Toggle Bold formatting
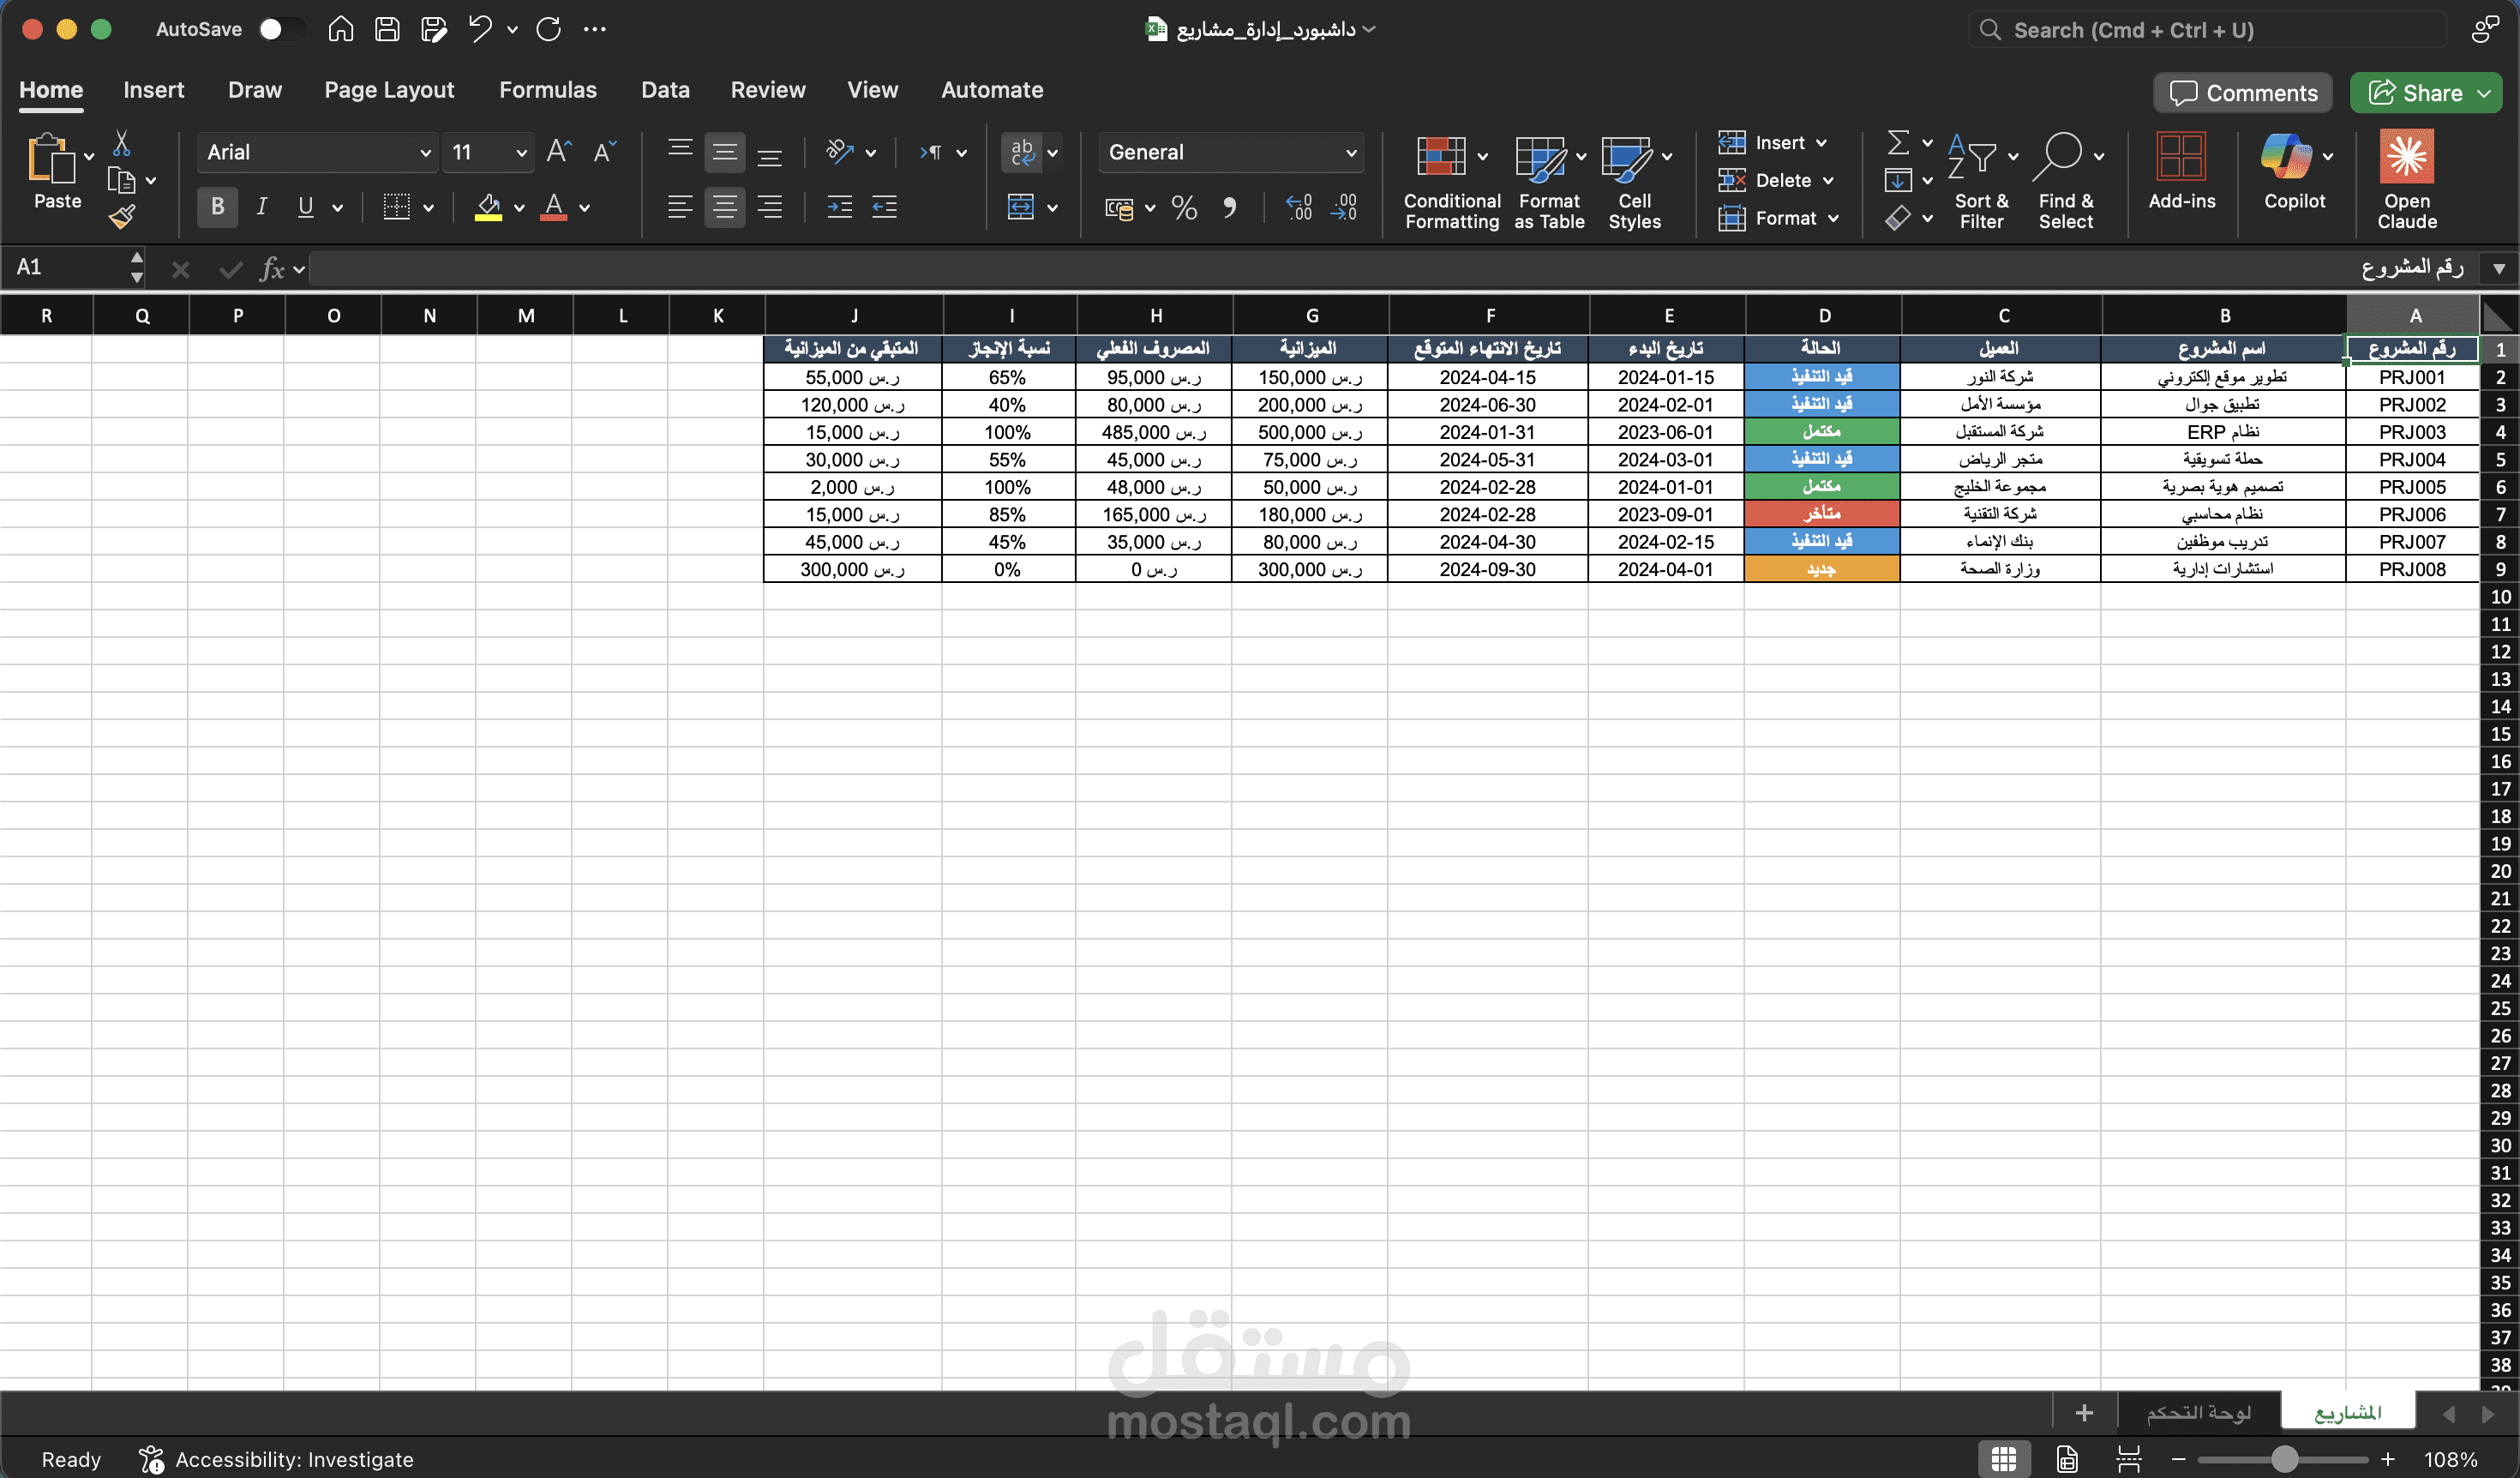 point(217,207)
